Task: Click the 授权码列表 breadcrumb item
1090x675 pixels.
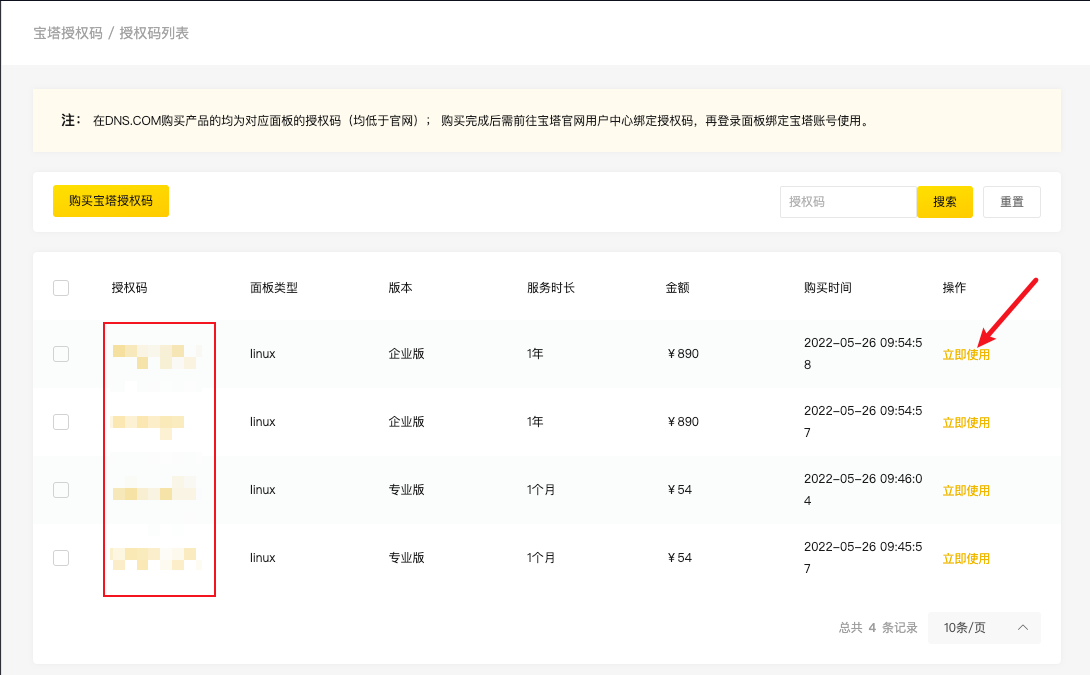Action: [154, 33]
